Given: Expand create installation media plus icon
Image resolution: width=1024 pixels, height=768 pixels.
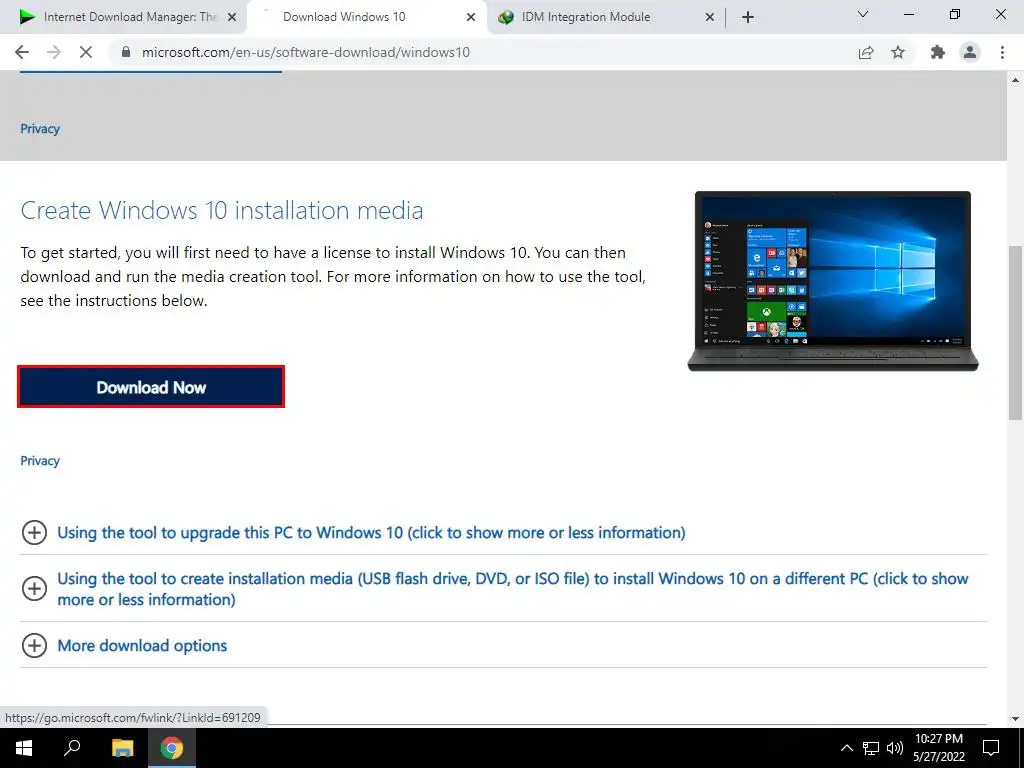Looking at the screenshot, I should (x=34, y=588).
